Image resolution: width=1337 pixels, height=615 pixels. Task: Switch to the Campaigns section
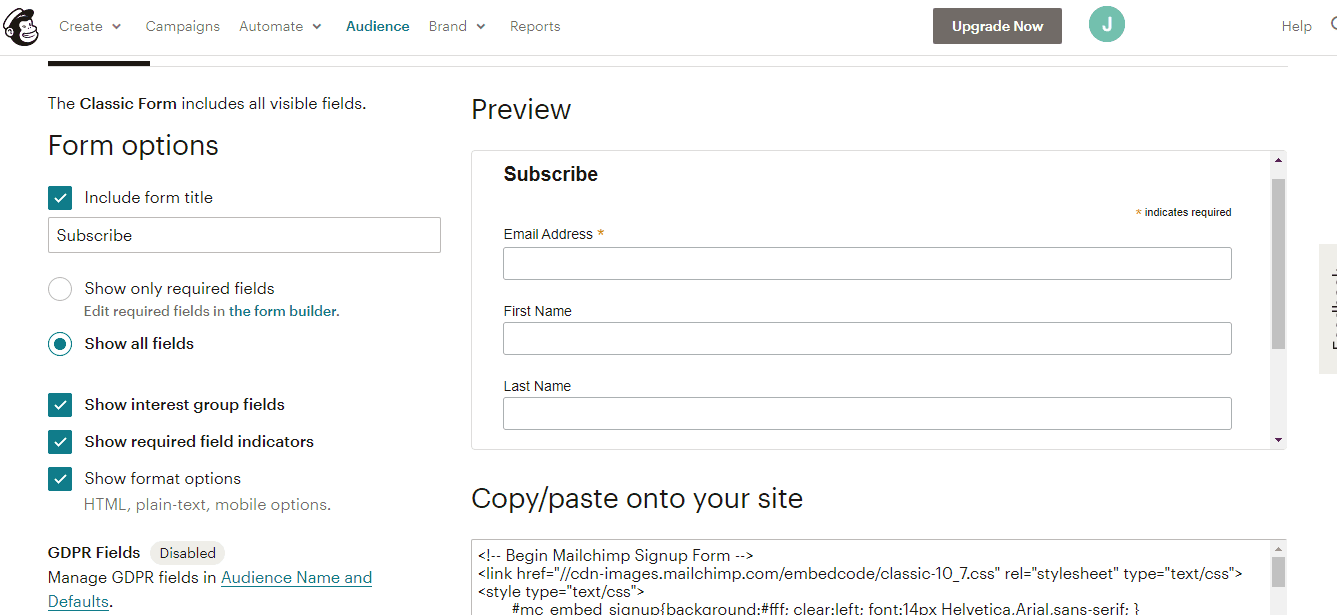(x=182, y=26)
